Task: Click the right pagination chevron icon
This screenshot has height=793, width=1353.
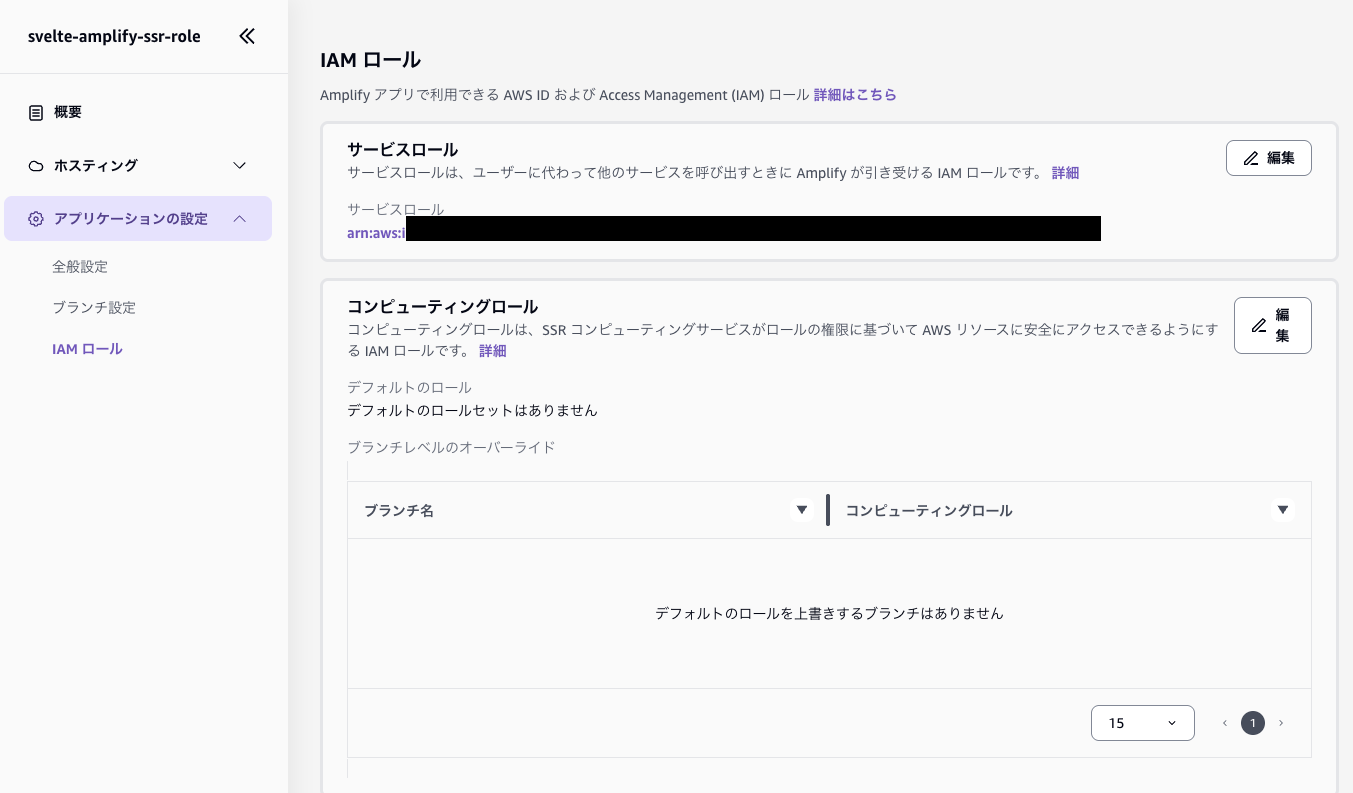Action: tap(1281, 723)
